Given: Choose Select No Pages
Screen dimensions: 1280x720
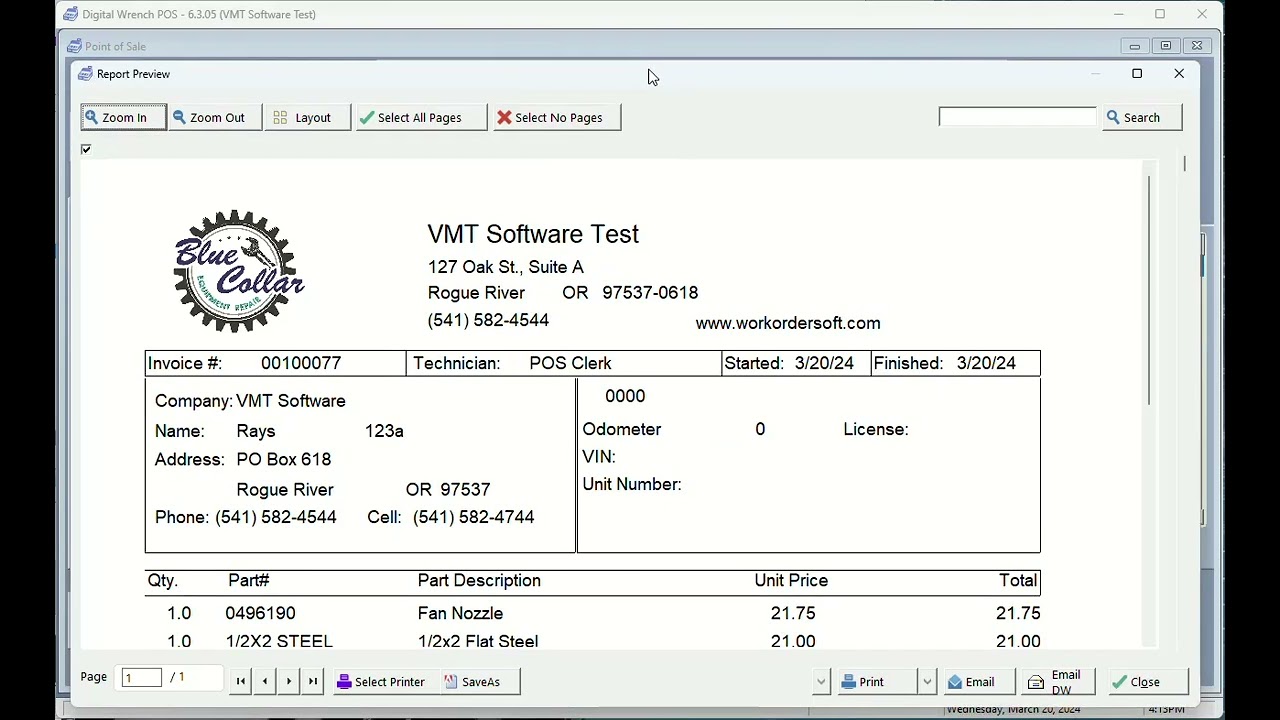Looking at the screenshot, I should pyautogui.click(x=557, y=118).
